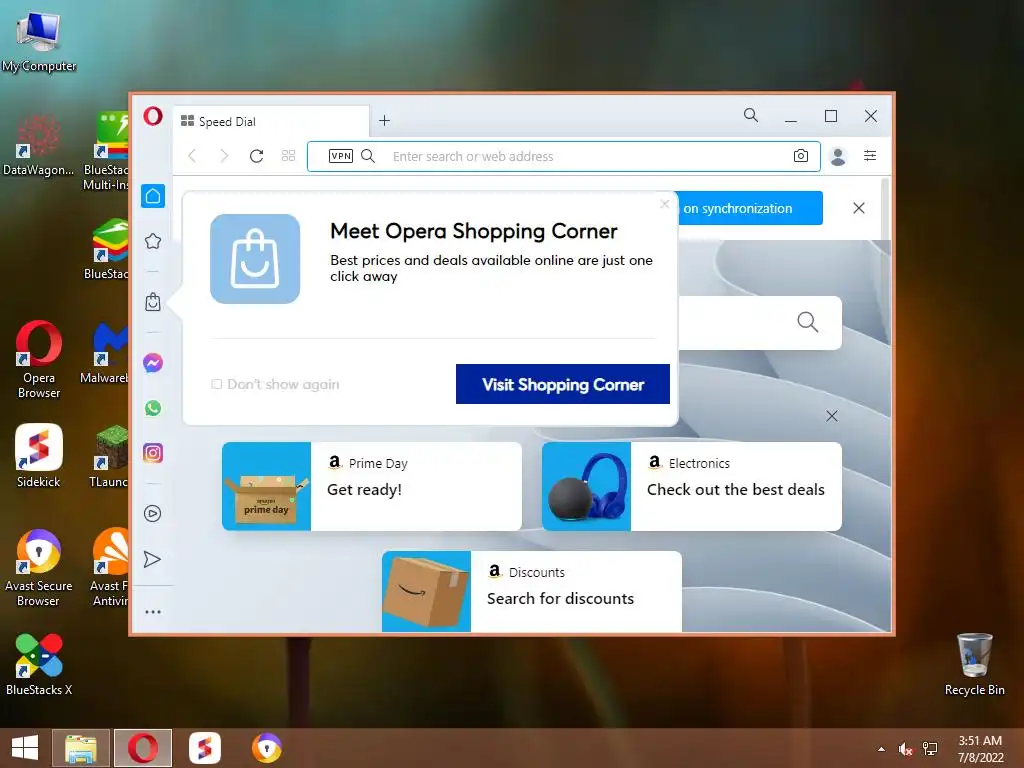Open a new tab with plus button
Image resolution: width=1024 pixels, height=768 pixels.
(x=385, y=121)
